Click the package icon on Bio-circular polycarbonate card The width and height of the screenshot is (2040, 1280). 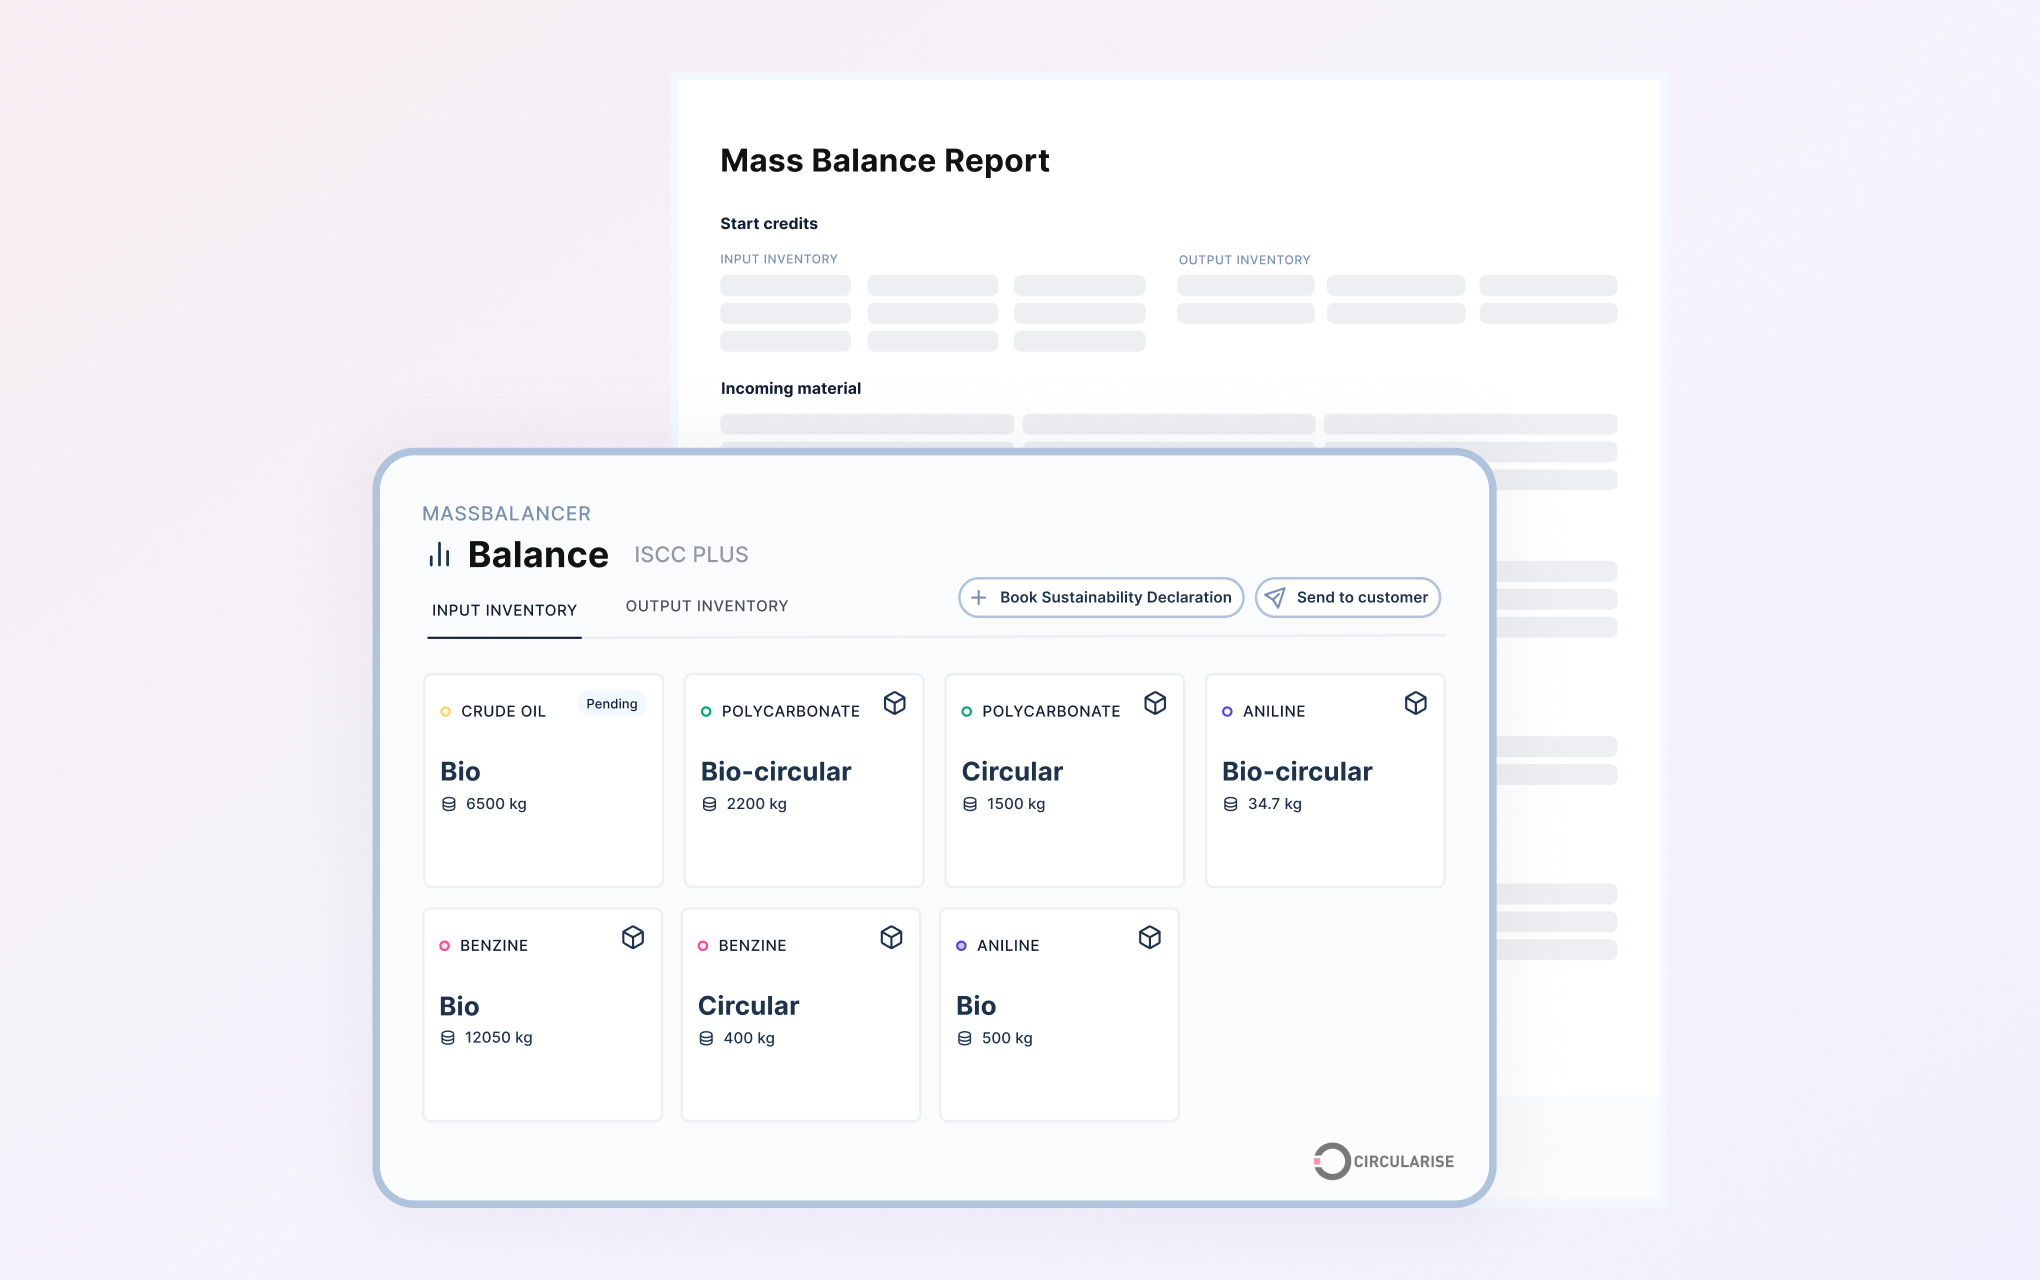895,704
